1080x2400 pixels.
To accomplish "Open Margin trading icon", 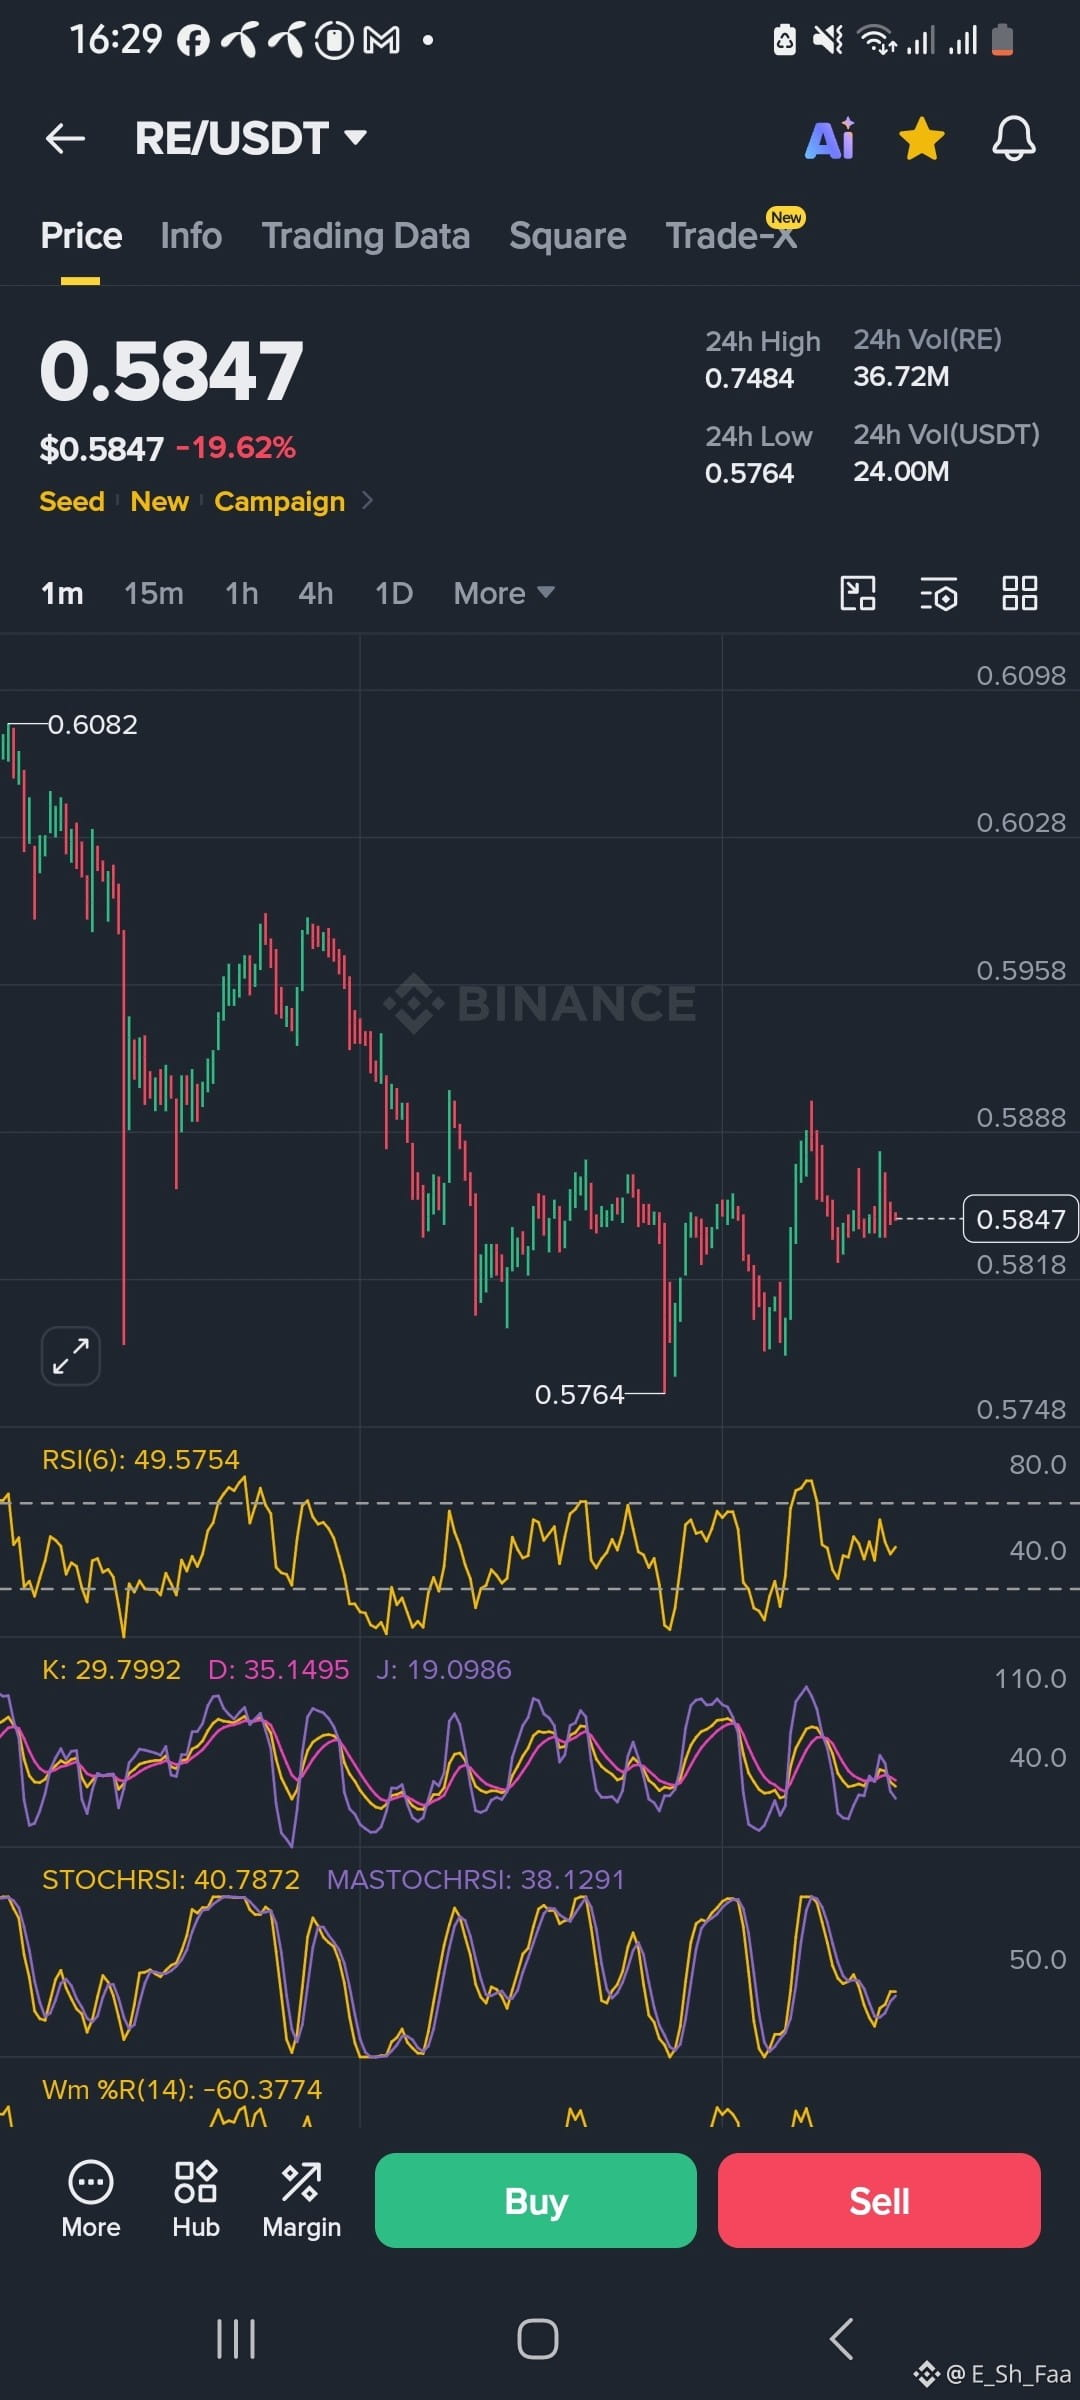I will (x=302, y=2200).
